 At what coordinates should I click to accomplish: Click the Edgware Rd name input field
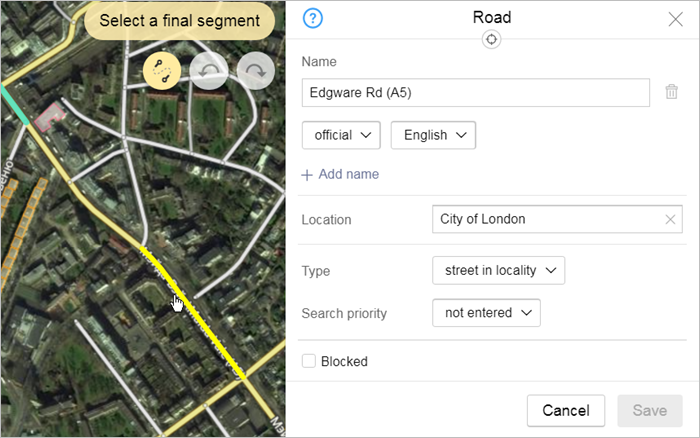point(475,93)
